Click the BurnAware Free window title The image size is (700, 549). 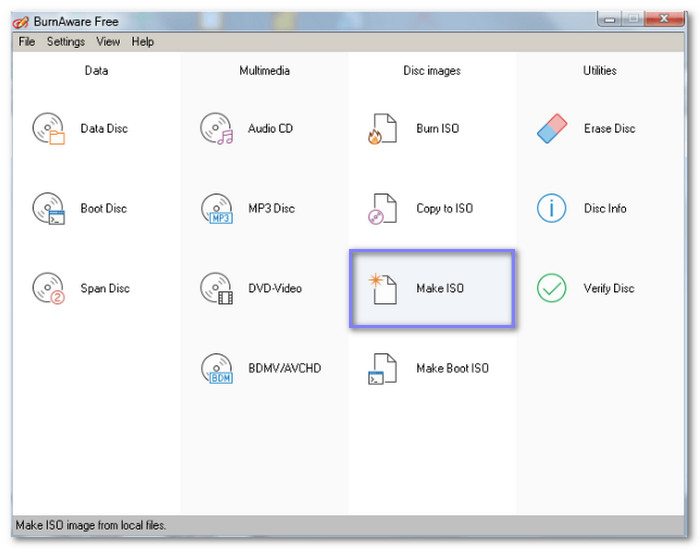76,22
